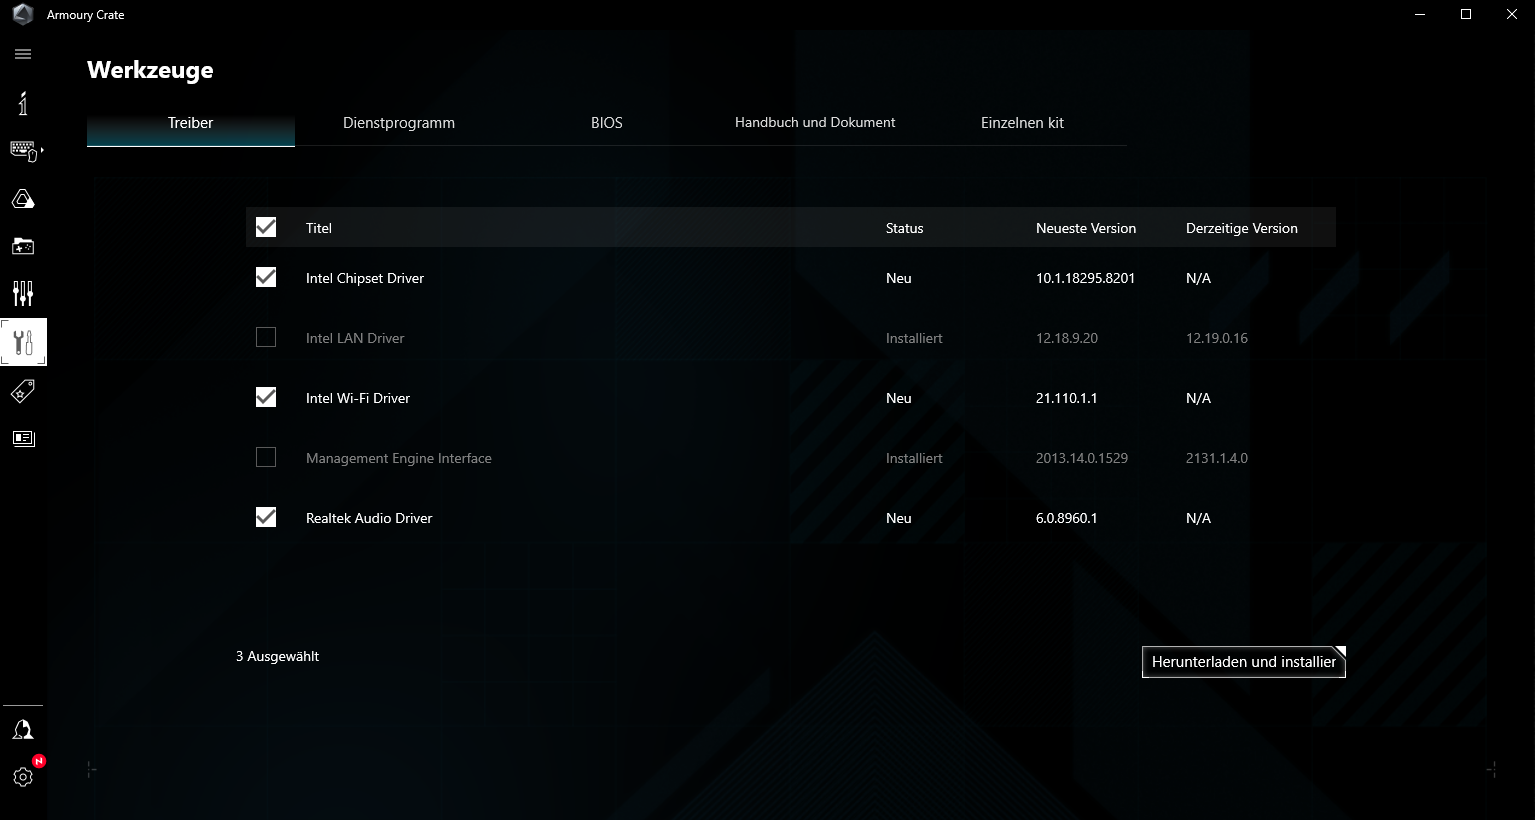Click the Titel column header

pyautogui.click(x=319, y=228)
